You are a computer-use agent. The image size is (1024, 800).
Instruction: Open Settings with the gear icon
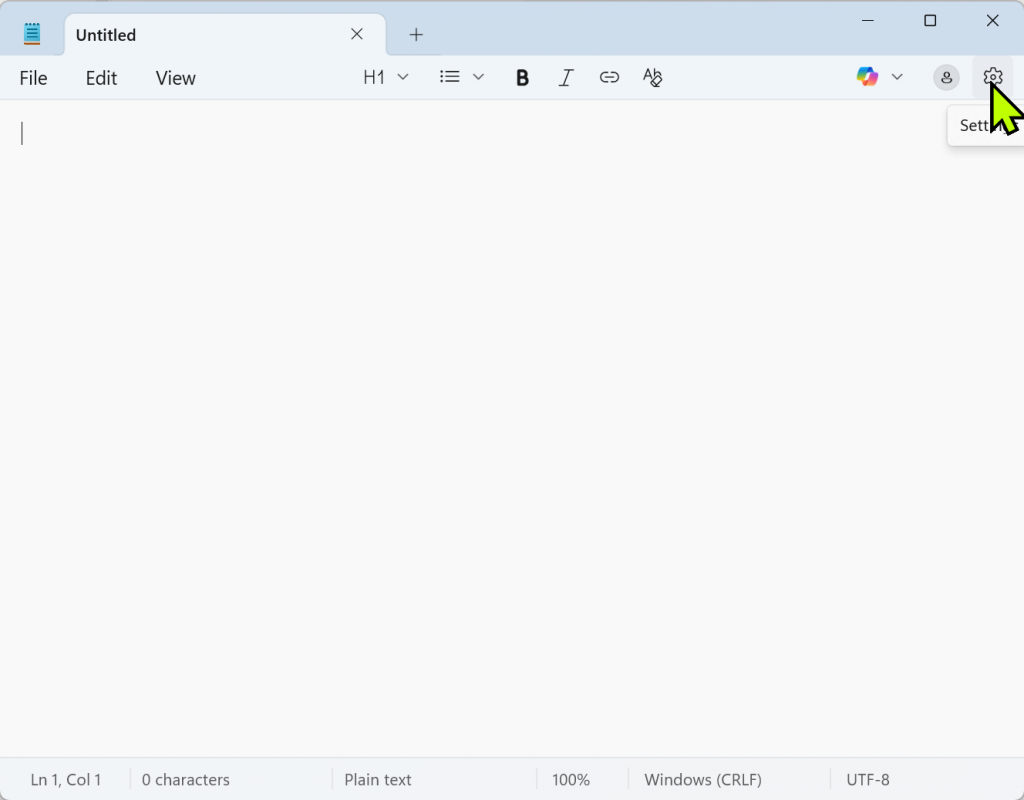[992, 77]
